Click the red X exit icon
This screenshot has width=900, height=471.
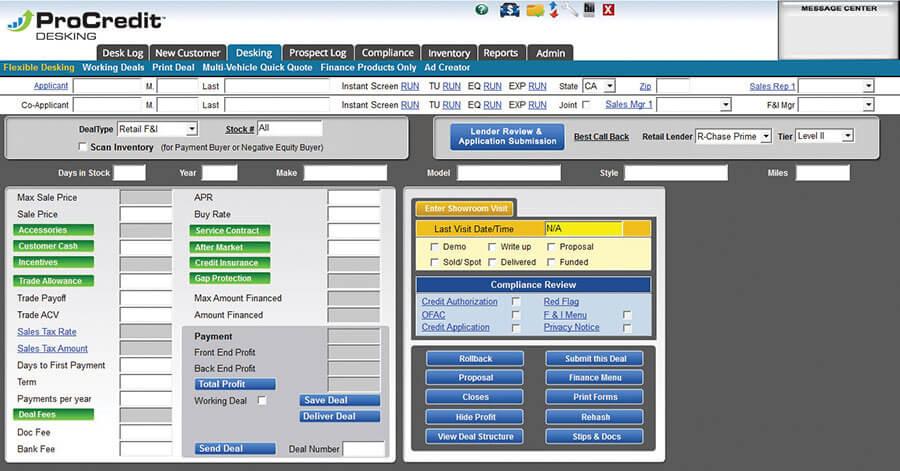click(x=608, y=9)
